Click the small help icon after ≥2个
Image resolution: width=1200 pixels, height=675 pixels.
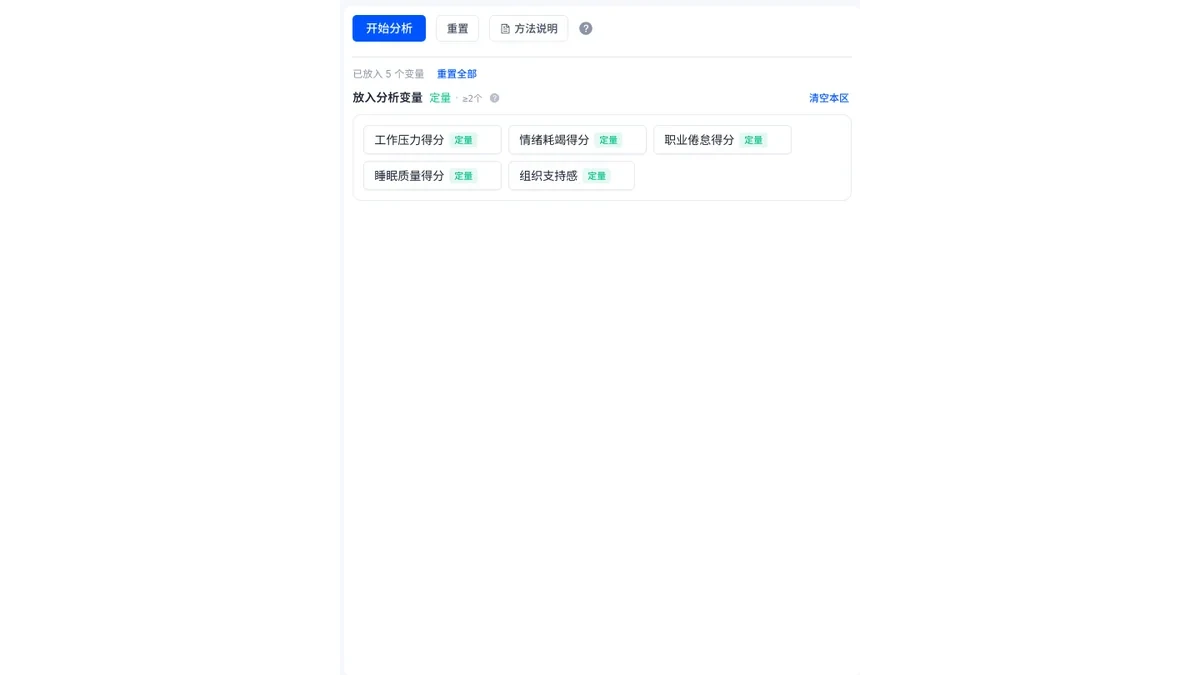pos(494,98)
